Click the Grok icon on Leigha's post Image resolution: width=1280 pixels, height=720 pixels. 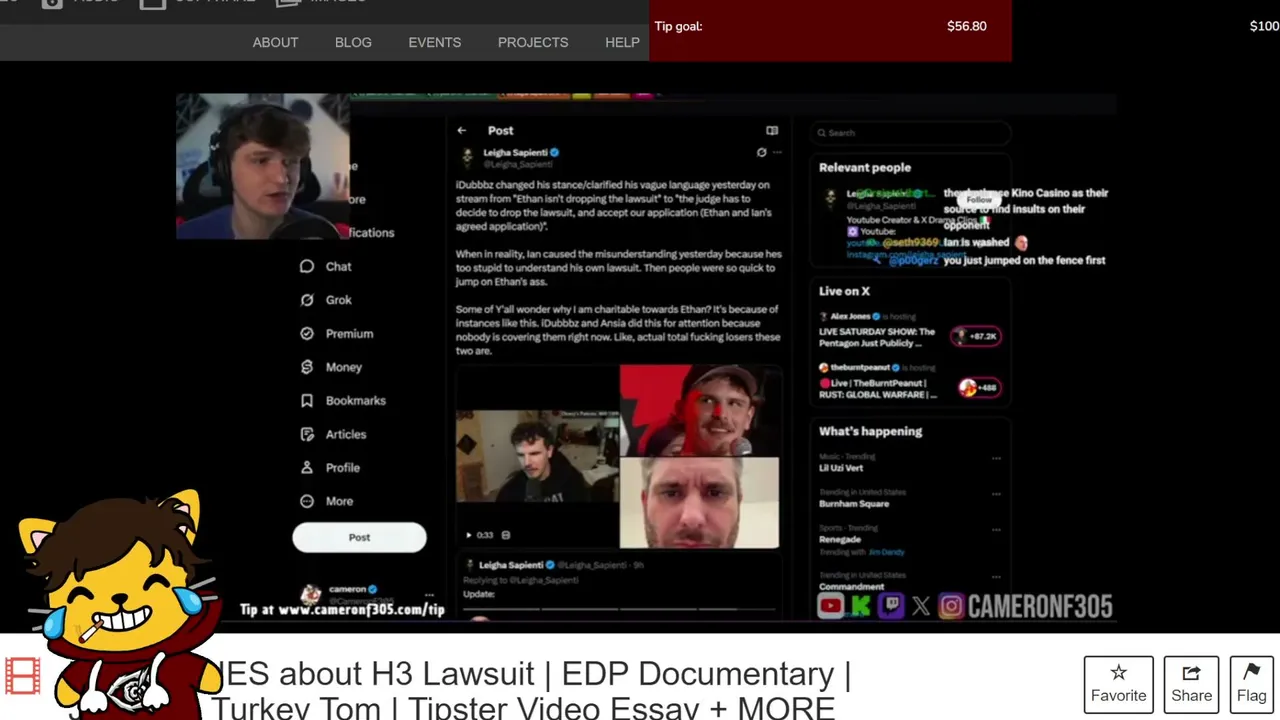pyautogui.click(x=761, y=153)
